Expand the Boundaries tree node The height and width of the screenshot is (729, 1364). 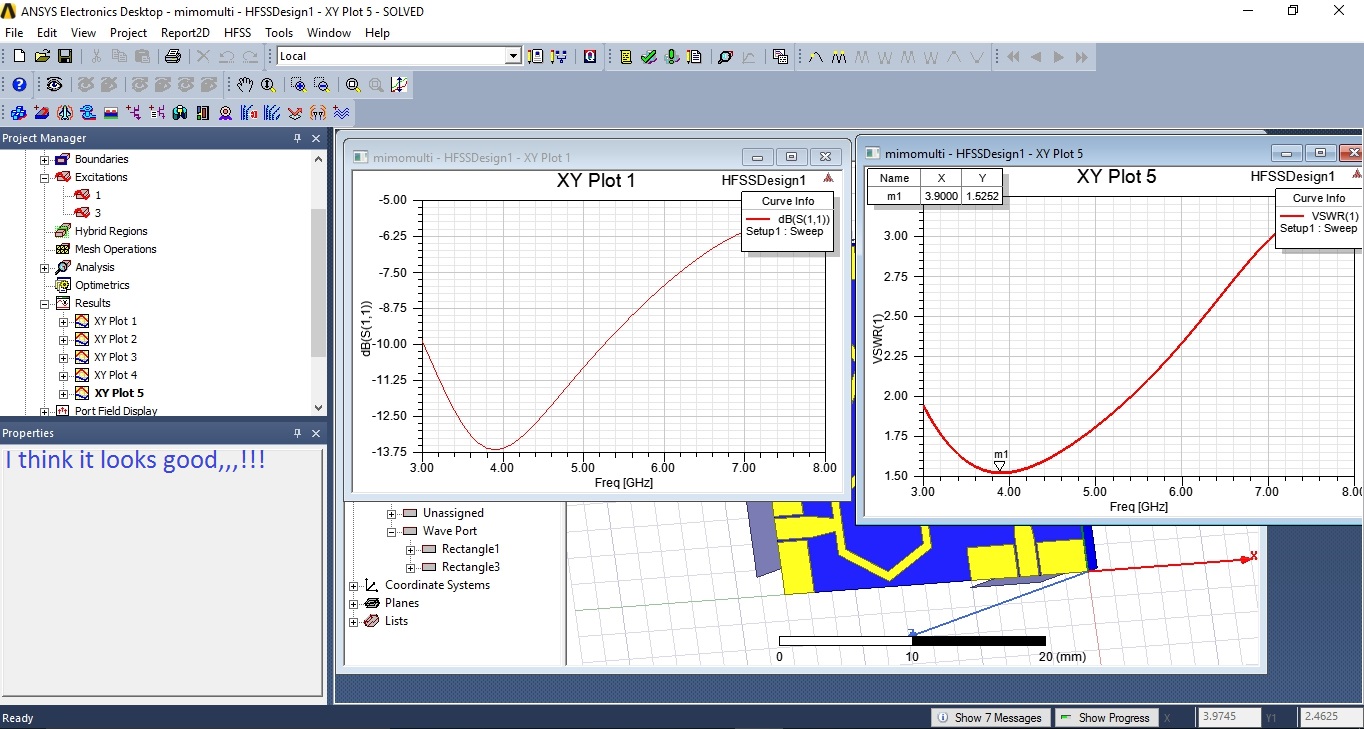pos(44,159)
